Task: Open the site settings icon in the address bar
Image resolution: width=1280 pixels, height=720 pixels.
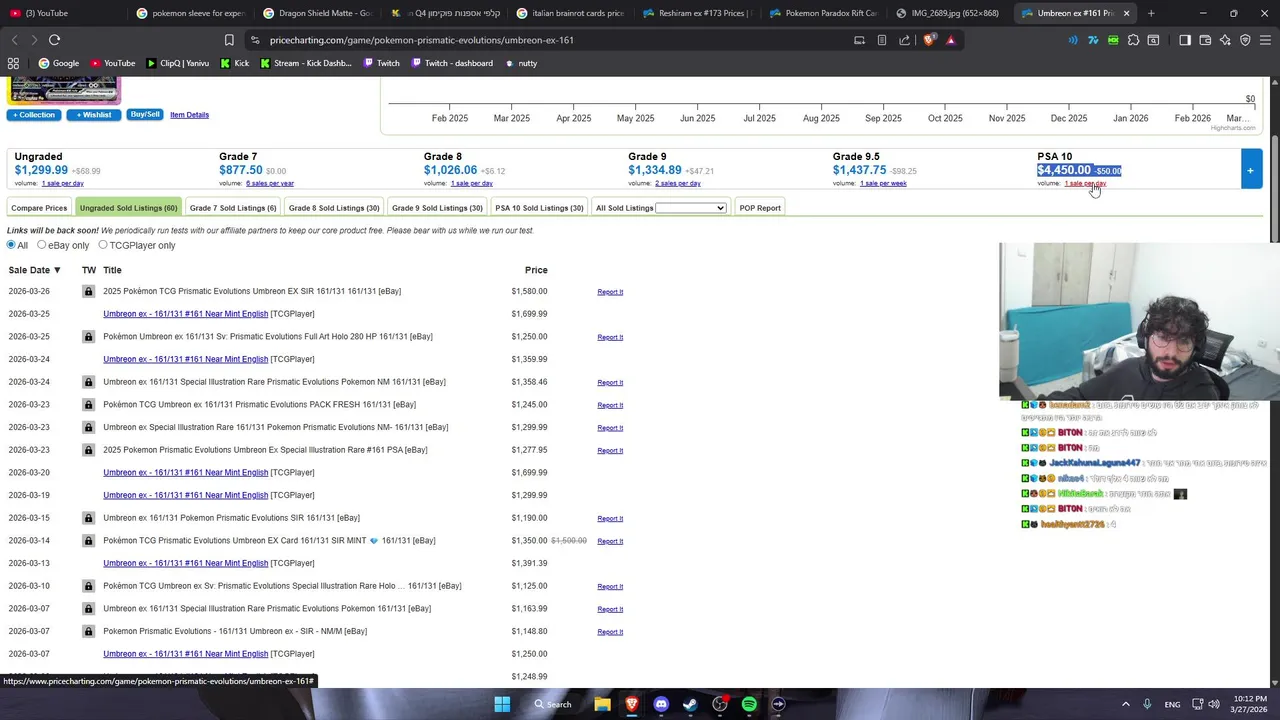Action: 255,40
